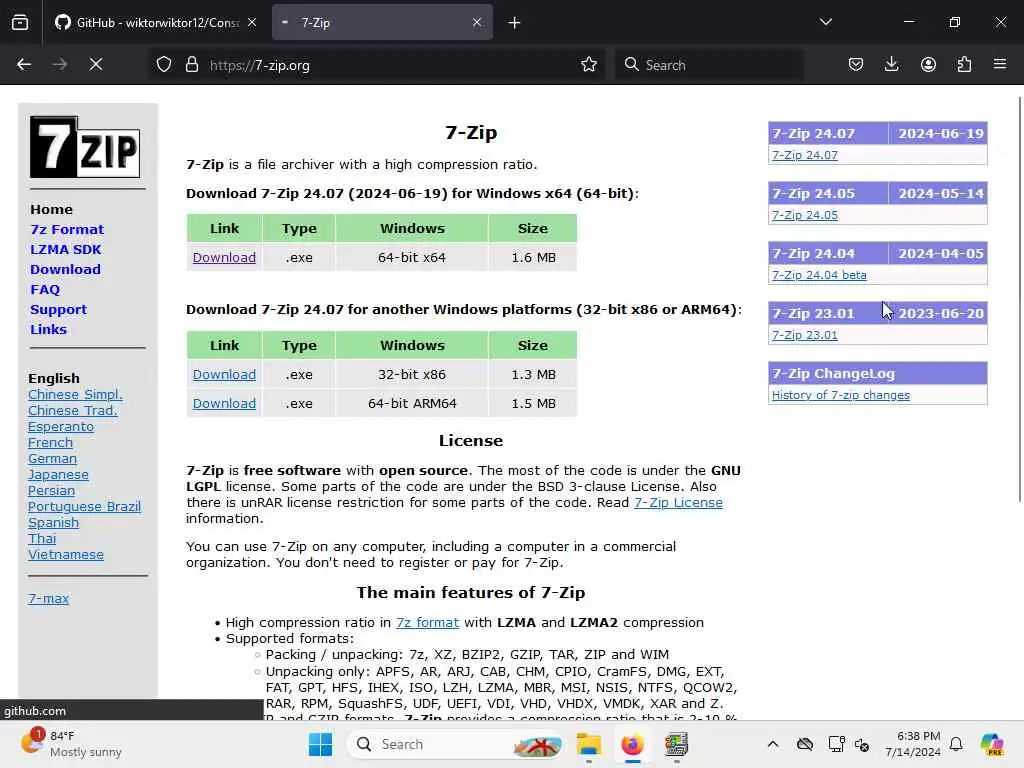Open the Firefox account icon
This screenshot has height=768, width=1024.
click(928, 65)
